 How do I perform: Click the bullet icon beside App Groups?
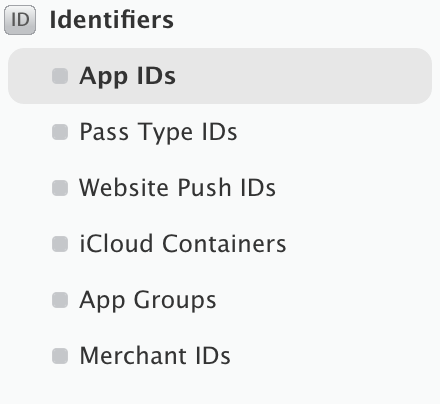coord(60,300)
